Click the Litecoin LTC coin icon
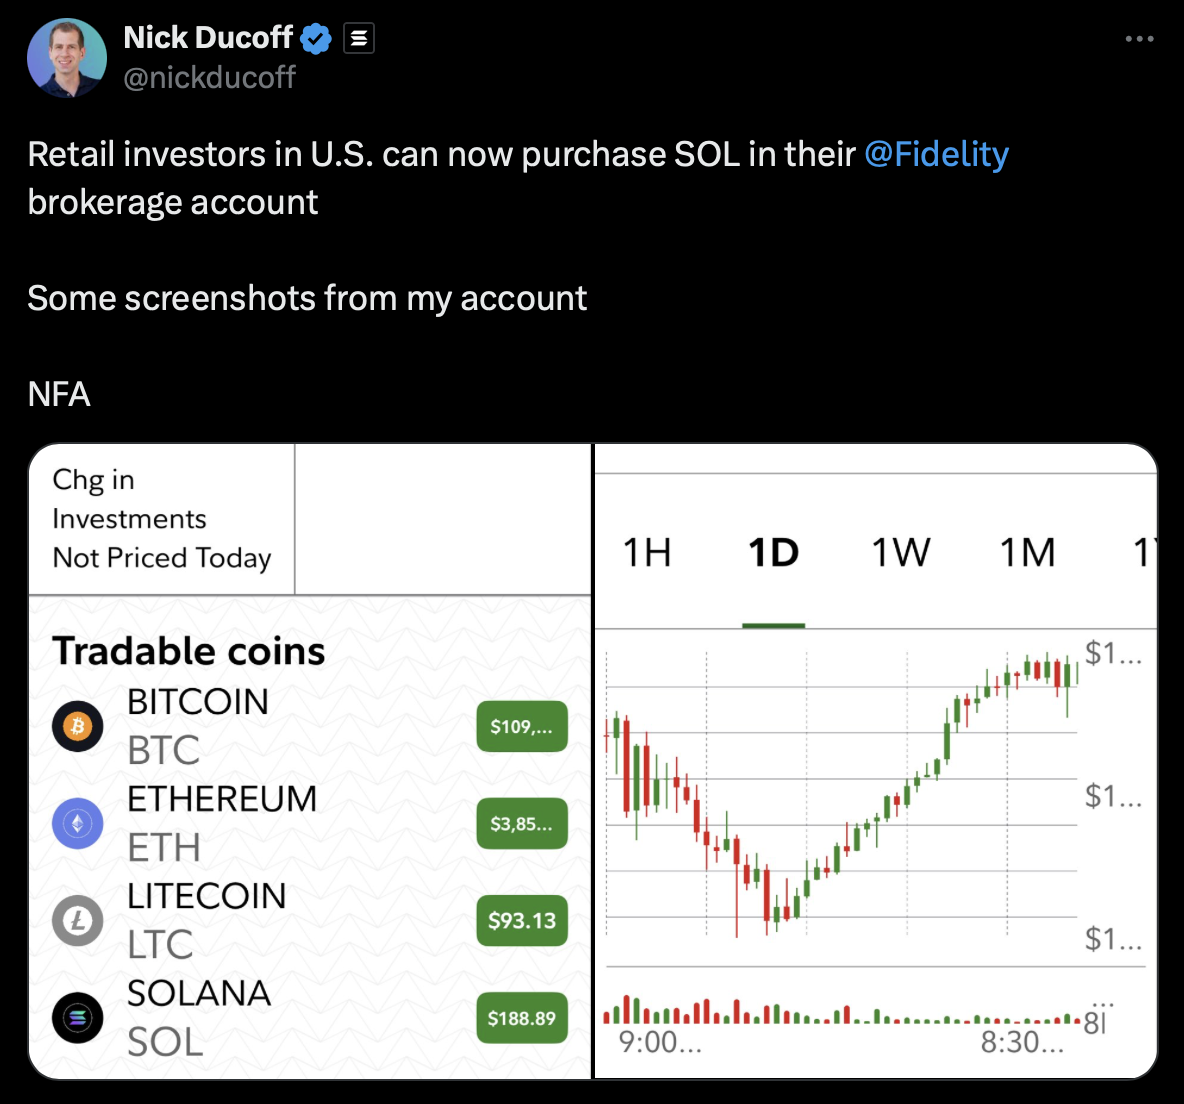The image size is (1184, 1104). pyautogui.click(x=77, y=920)
